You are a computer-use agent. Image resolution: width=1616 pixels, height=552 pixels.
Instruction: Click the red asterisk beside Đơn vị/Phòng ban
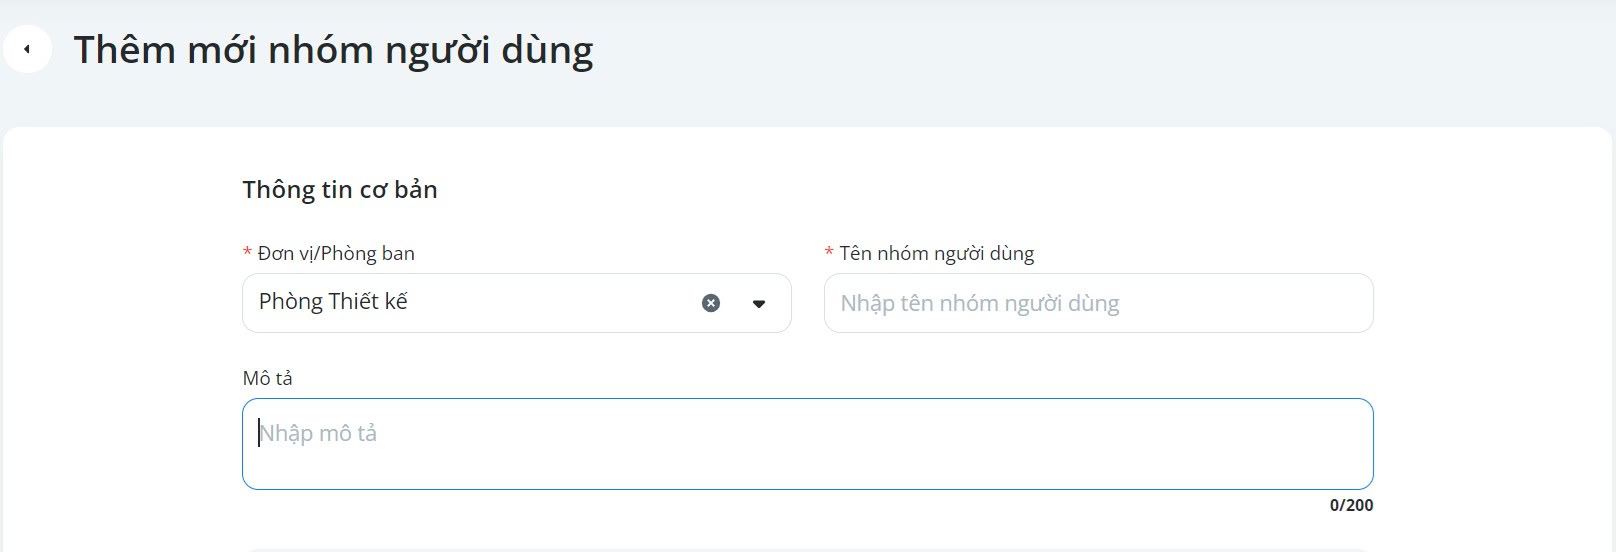tap(247, 254)
